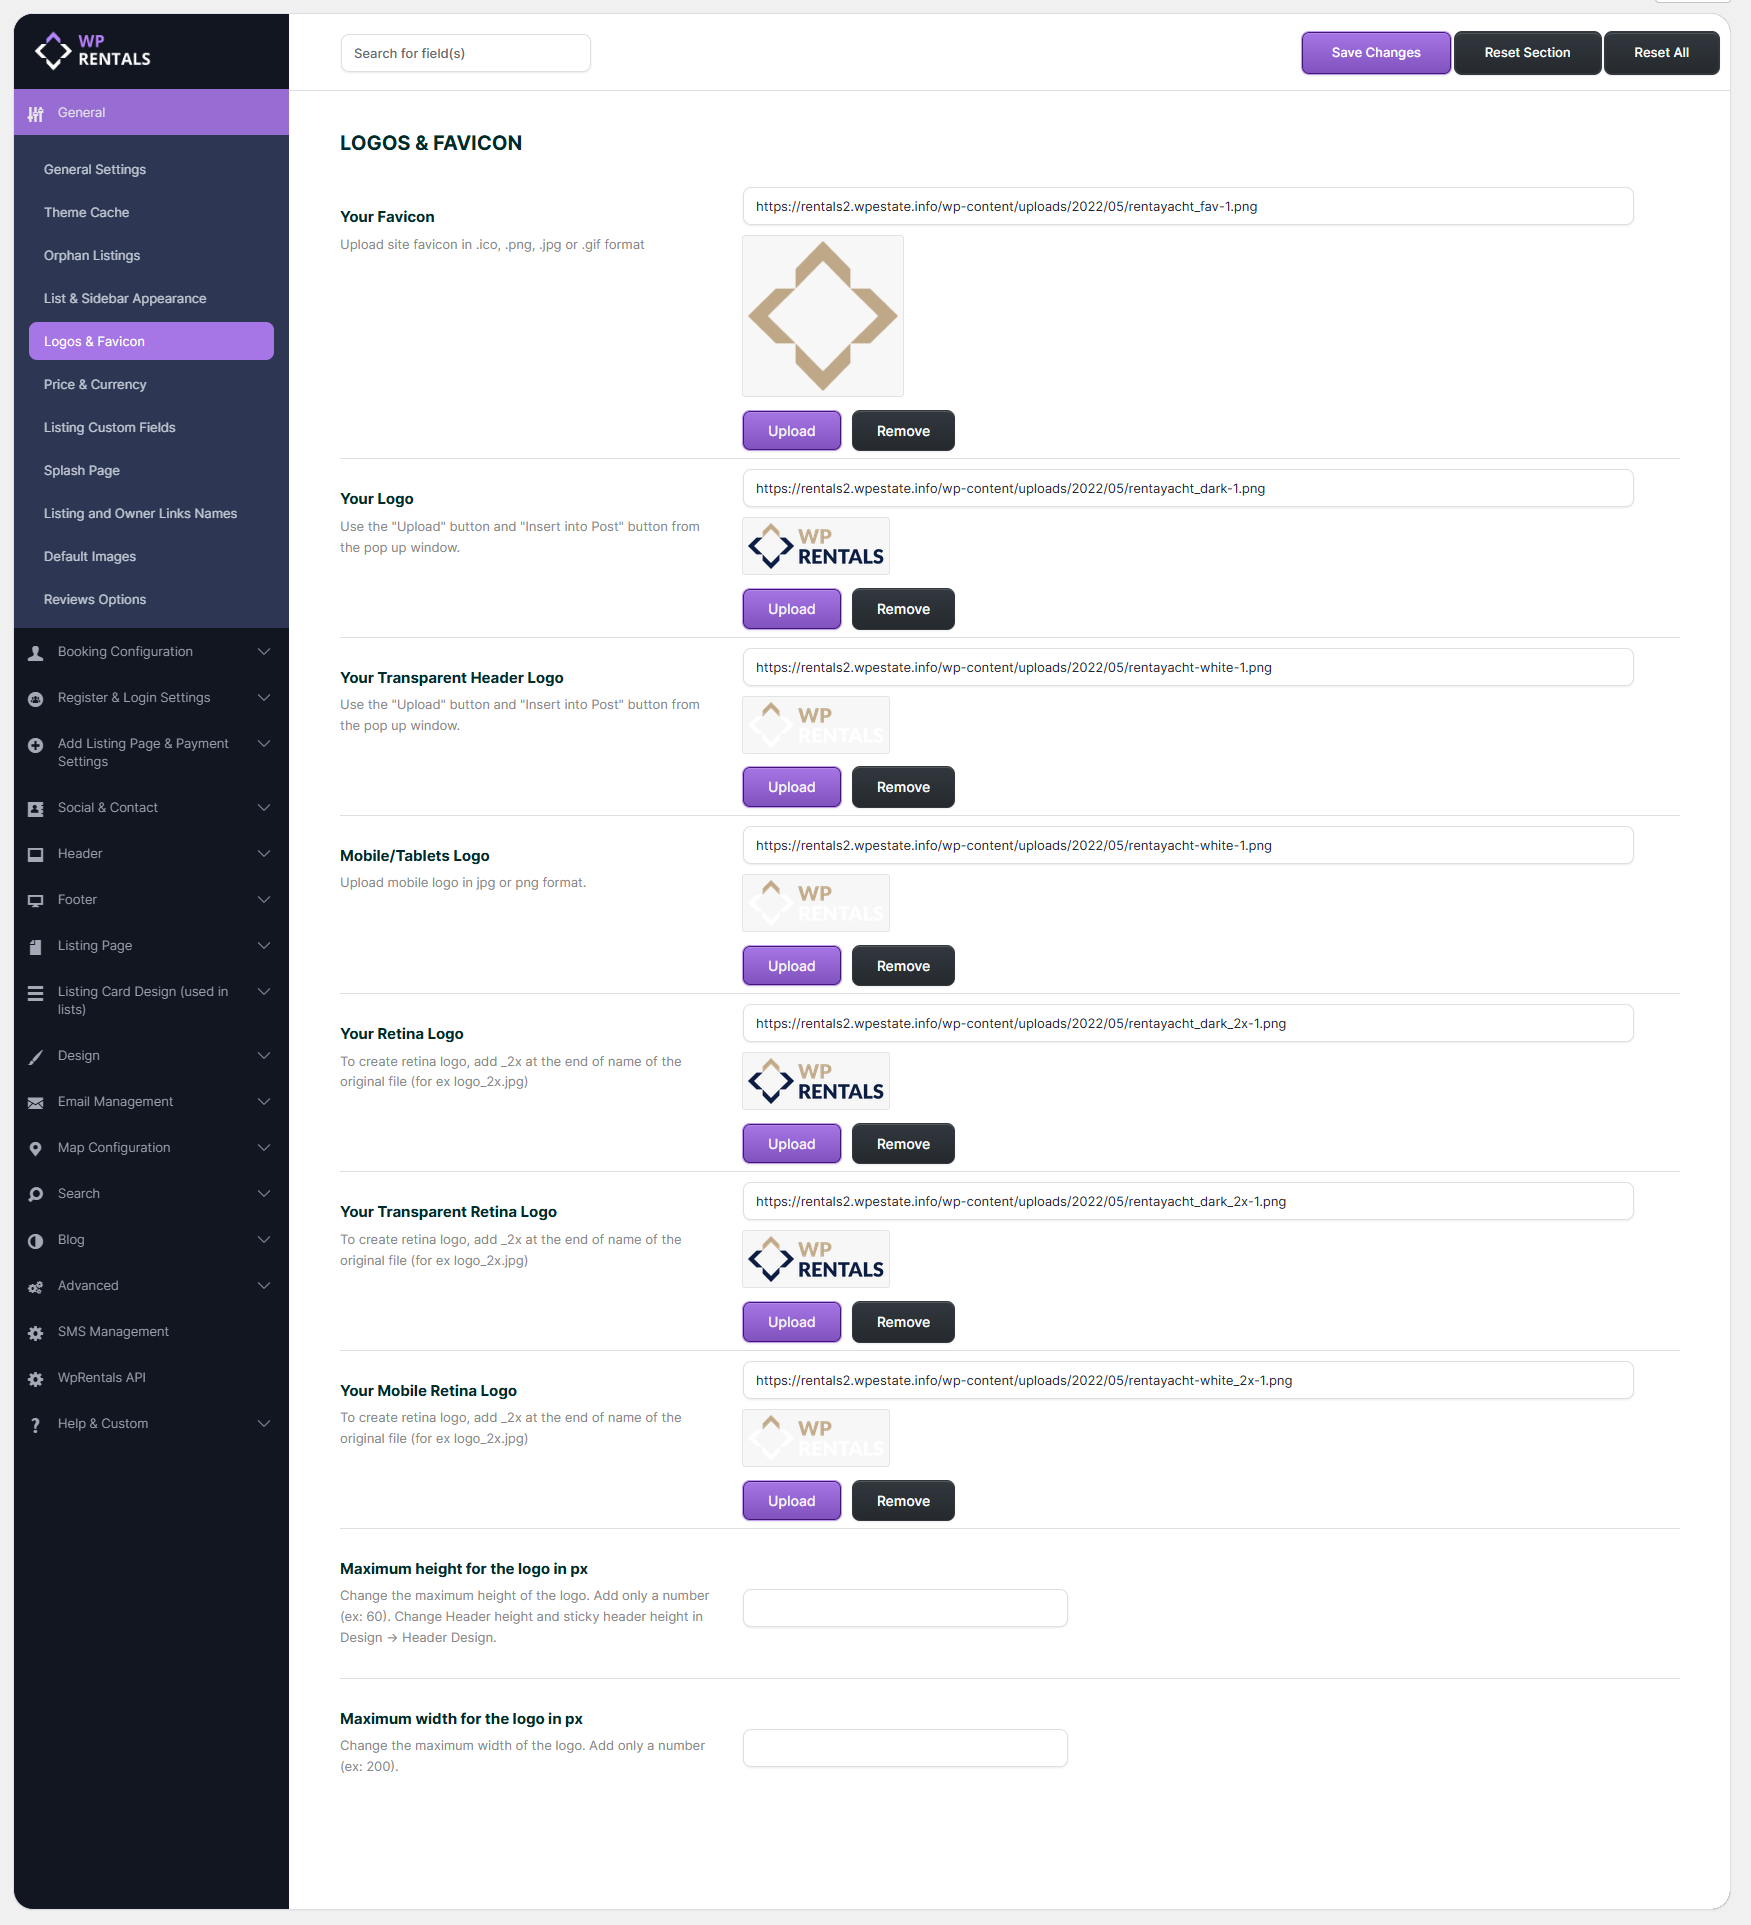Open the Price & Currency submenu item
1751x1925 pixels.
[x=95, y=385]
